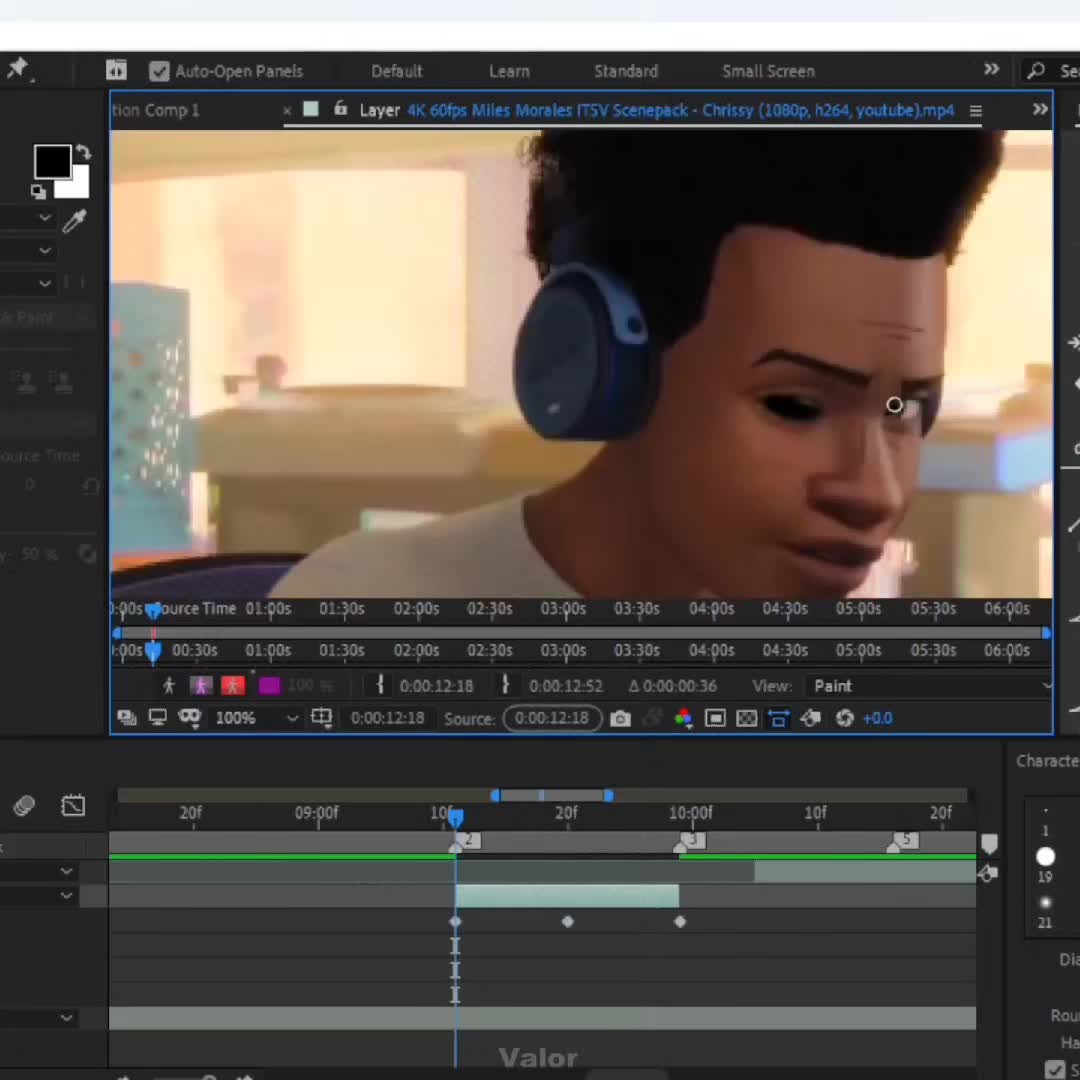Click the timeline current-time indicator

click(x=455, y=818)
